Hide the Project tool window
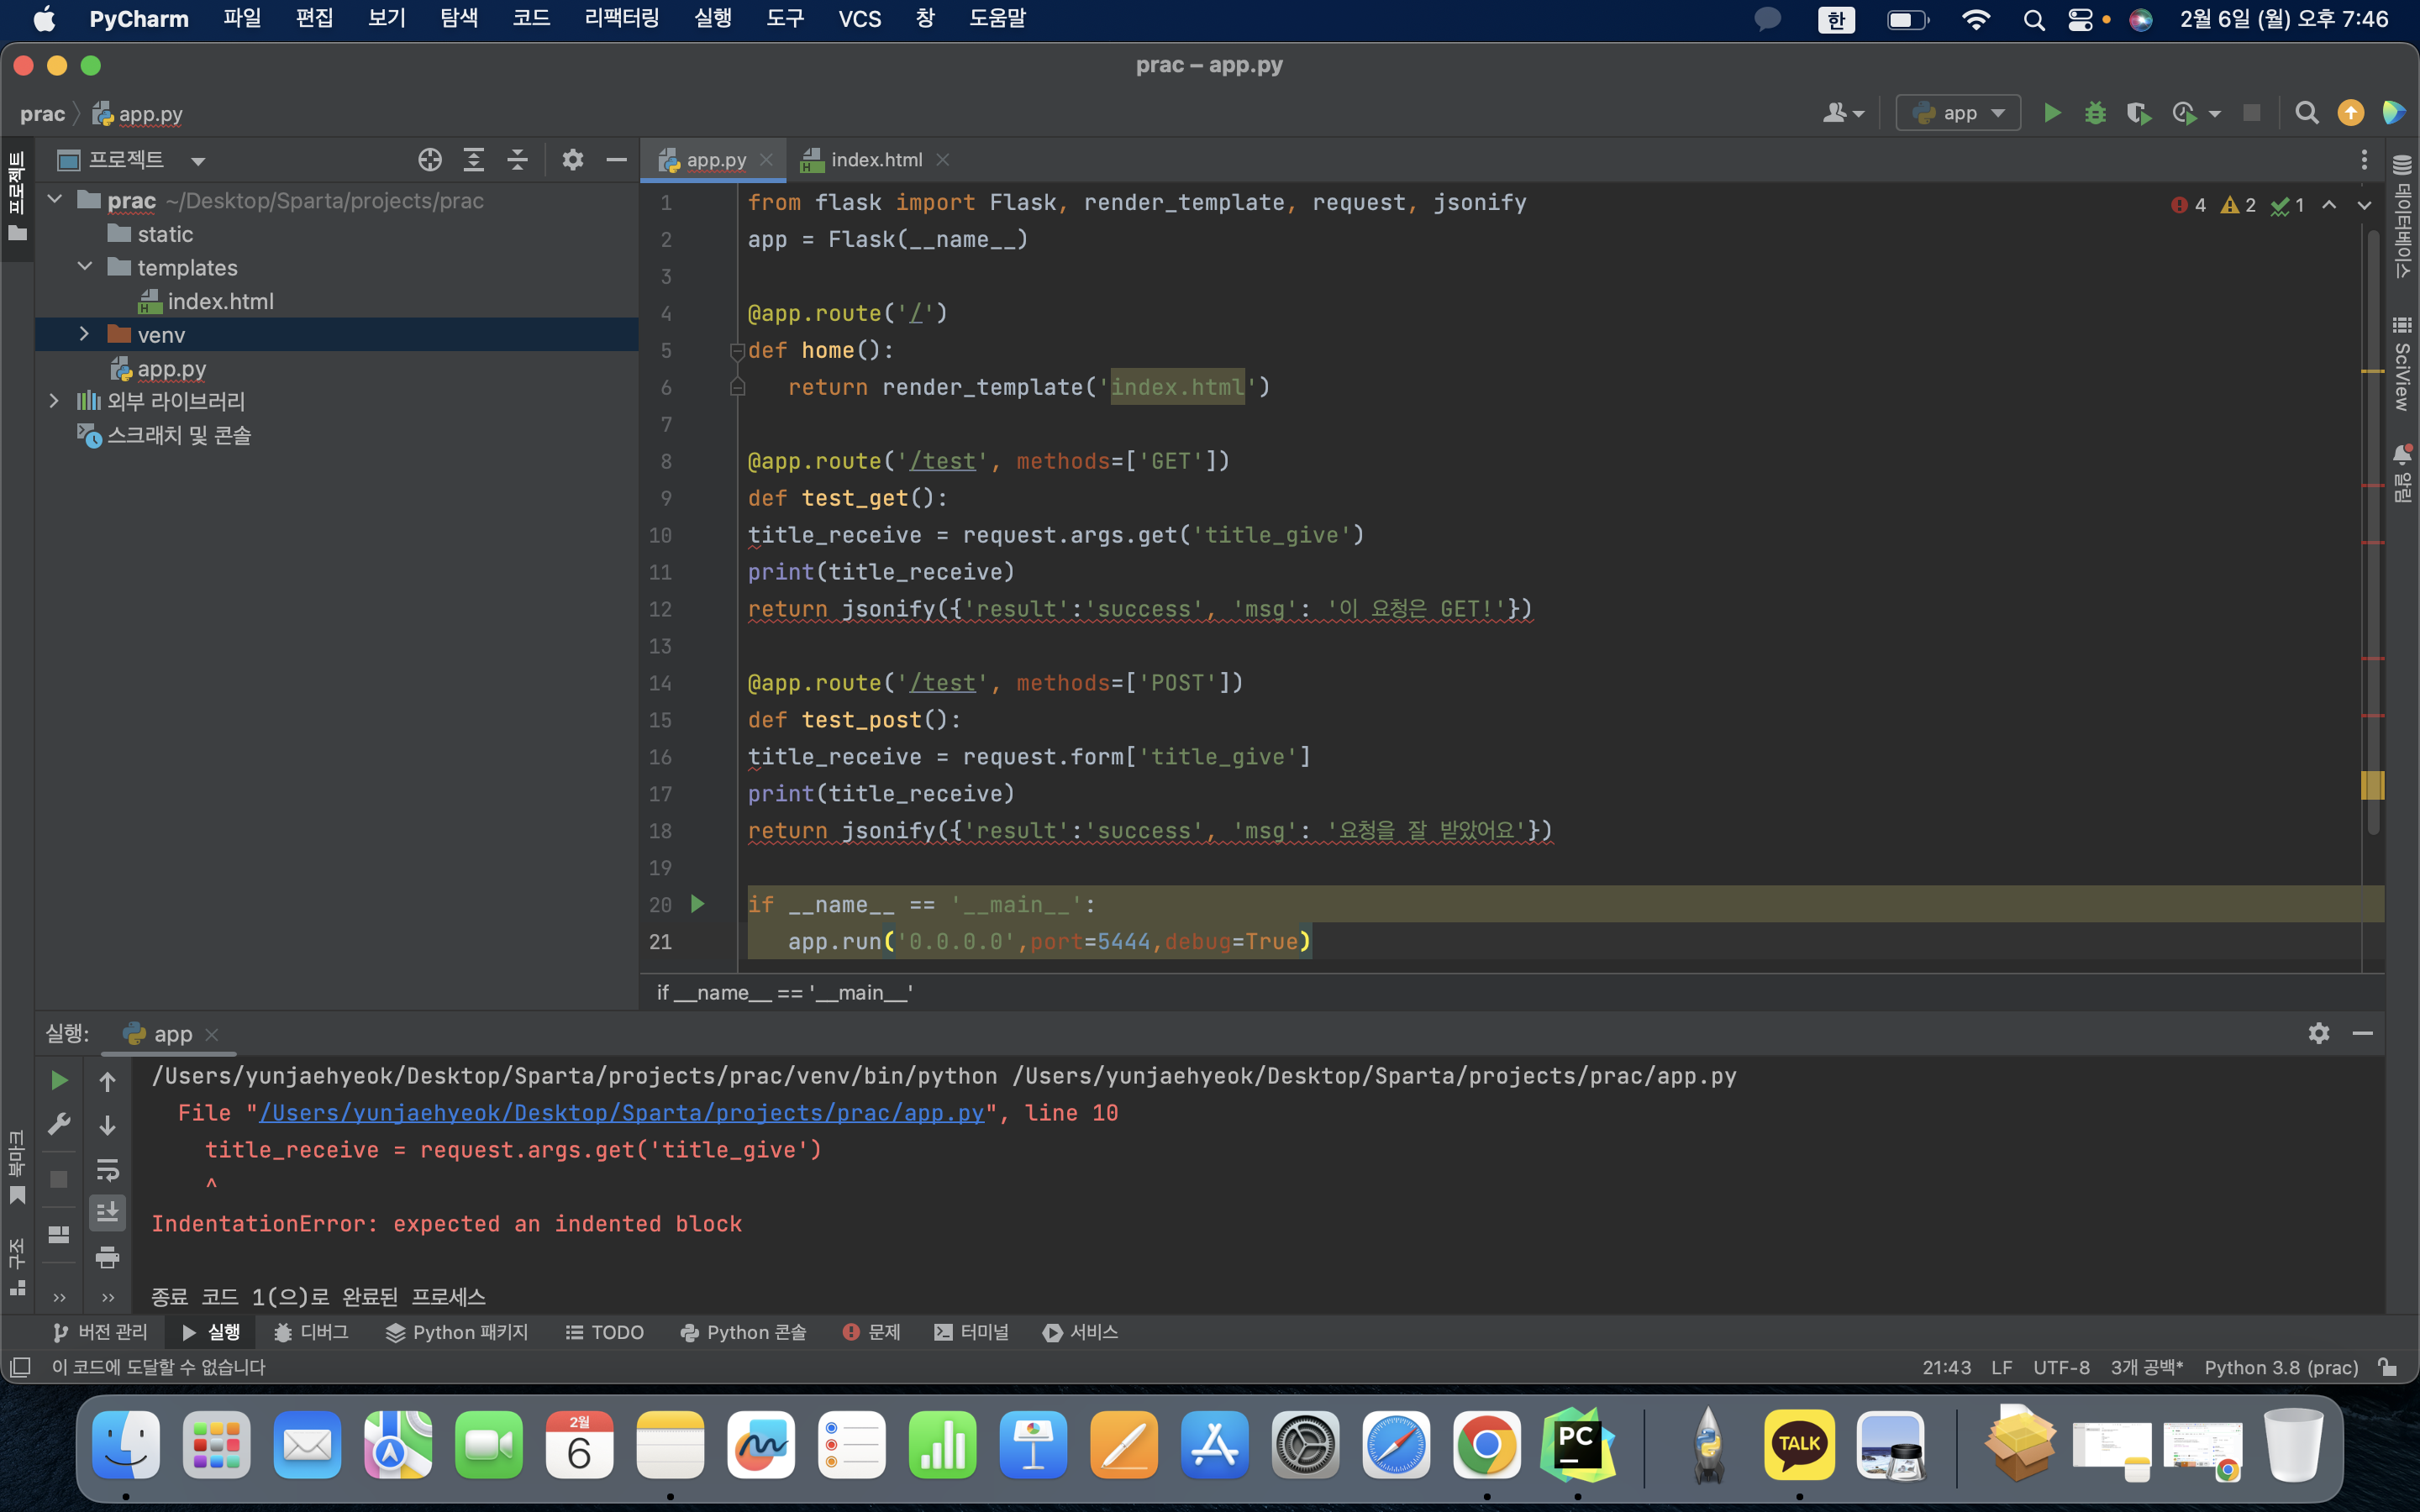 pos(616,160)
